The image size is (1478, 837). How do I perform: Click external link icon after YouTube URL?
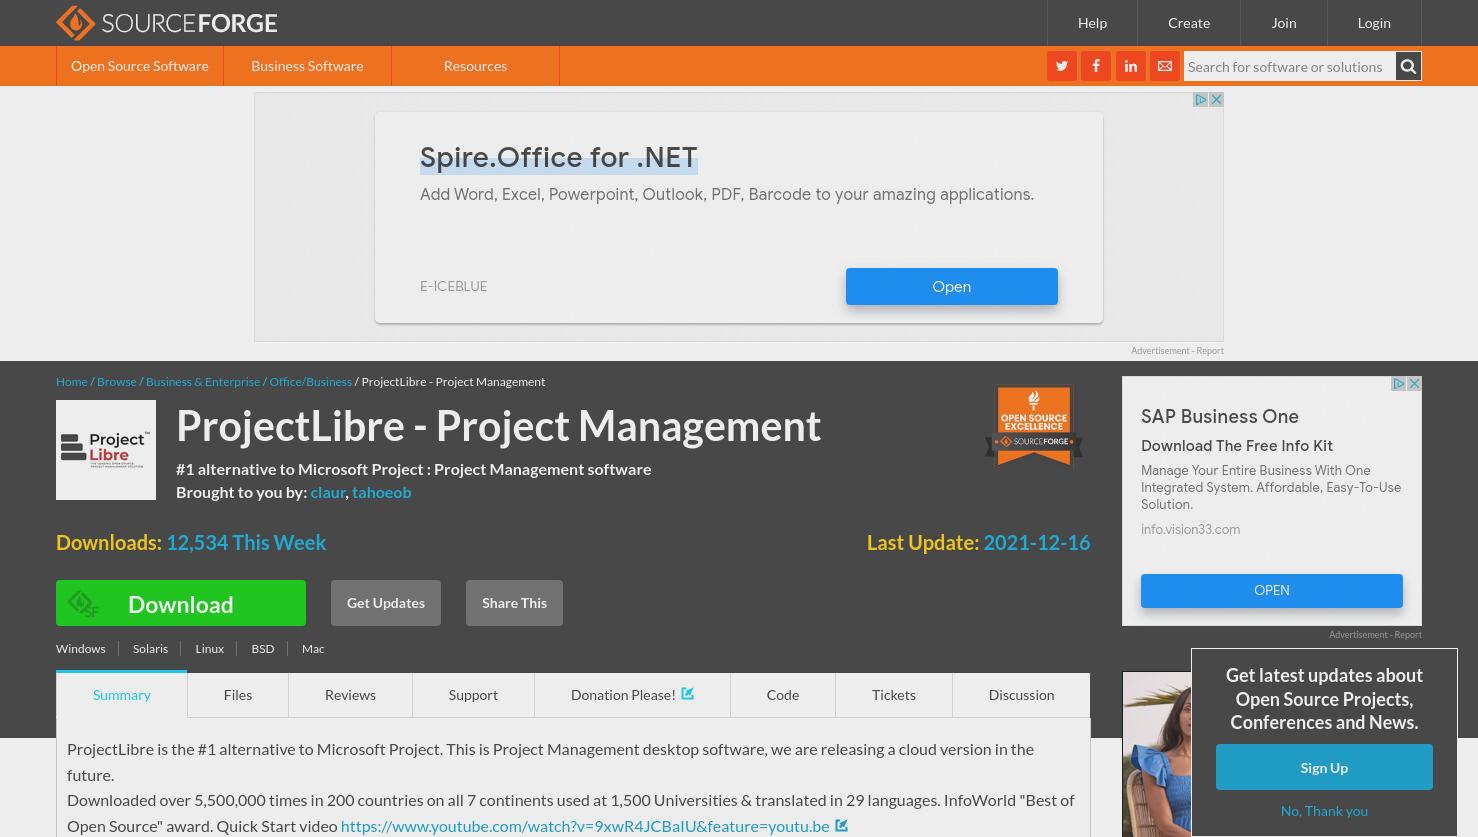[842, 826]
